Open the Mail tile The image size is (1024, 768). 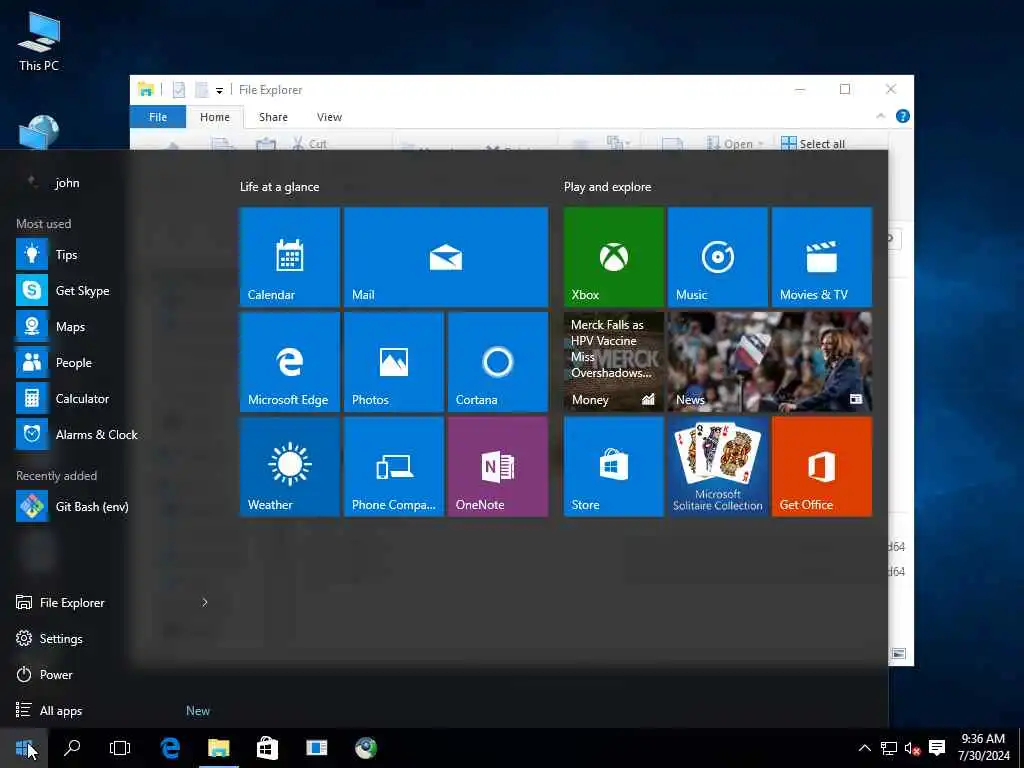coord(445,257)
